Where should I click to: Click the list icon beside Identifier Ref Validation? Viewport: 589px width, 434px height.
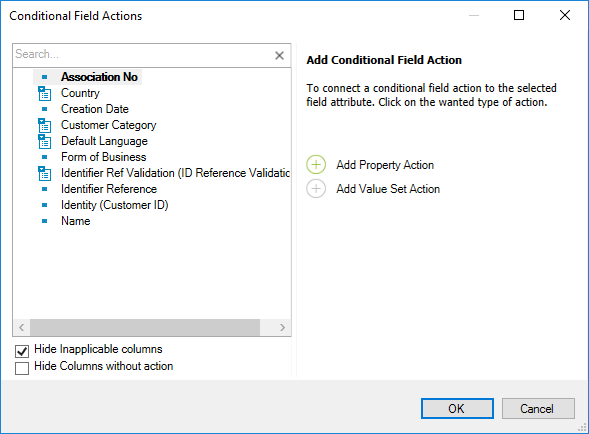click(x=44, y=174)
